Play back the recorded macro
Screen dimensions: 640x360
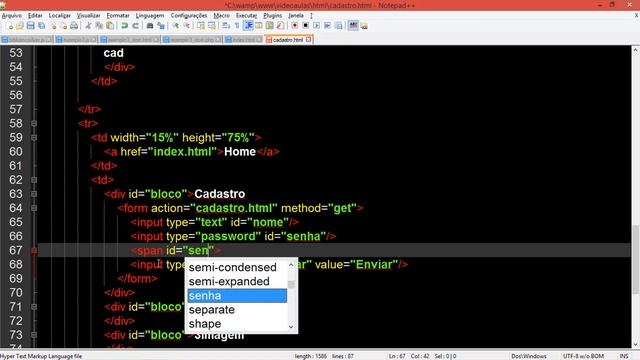[x=316, y=26]
